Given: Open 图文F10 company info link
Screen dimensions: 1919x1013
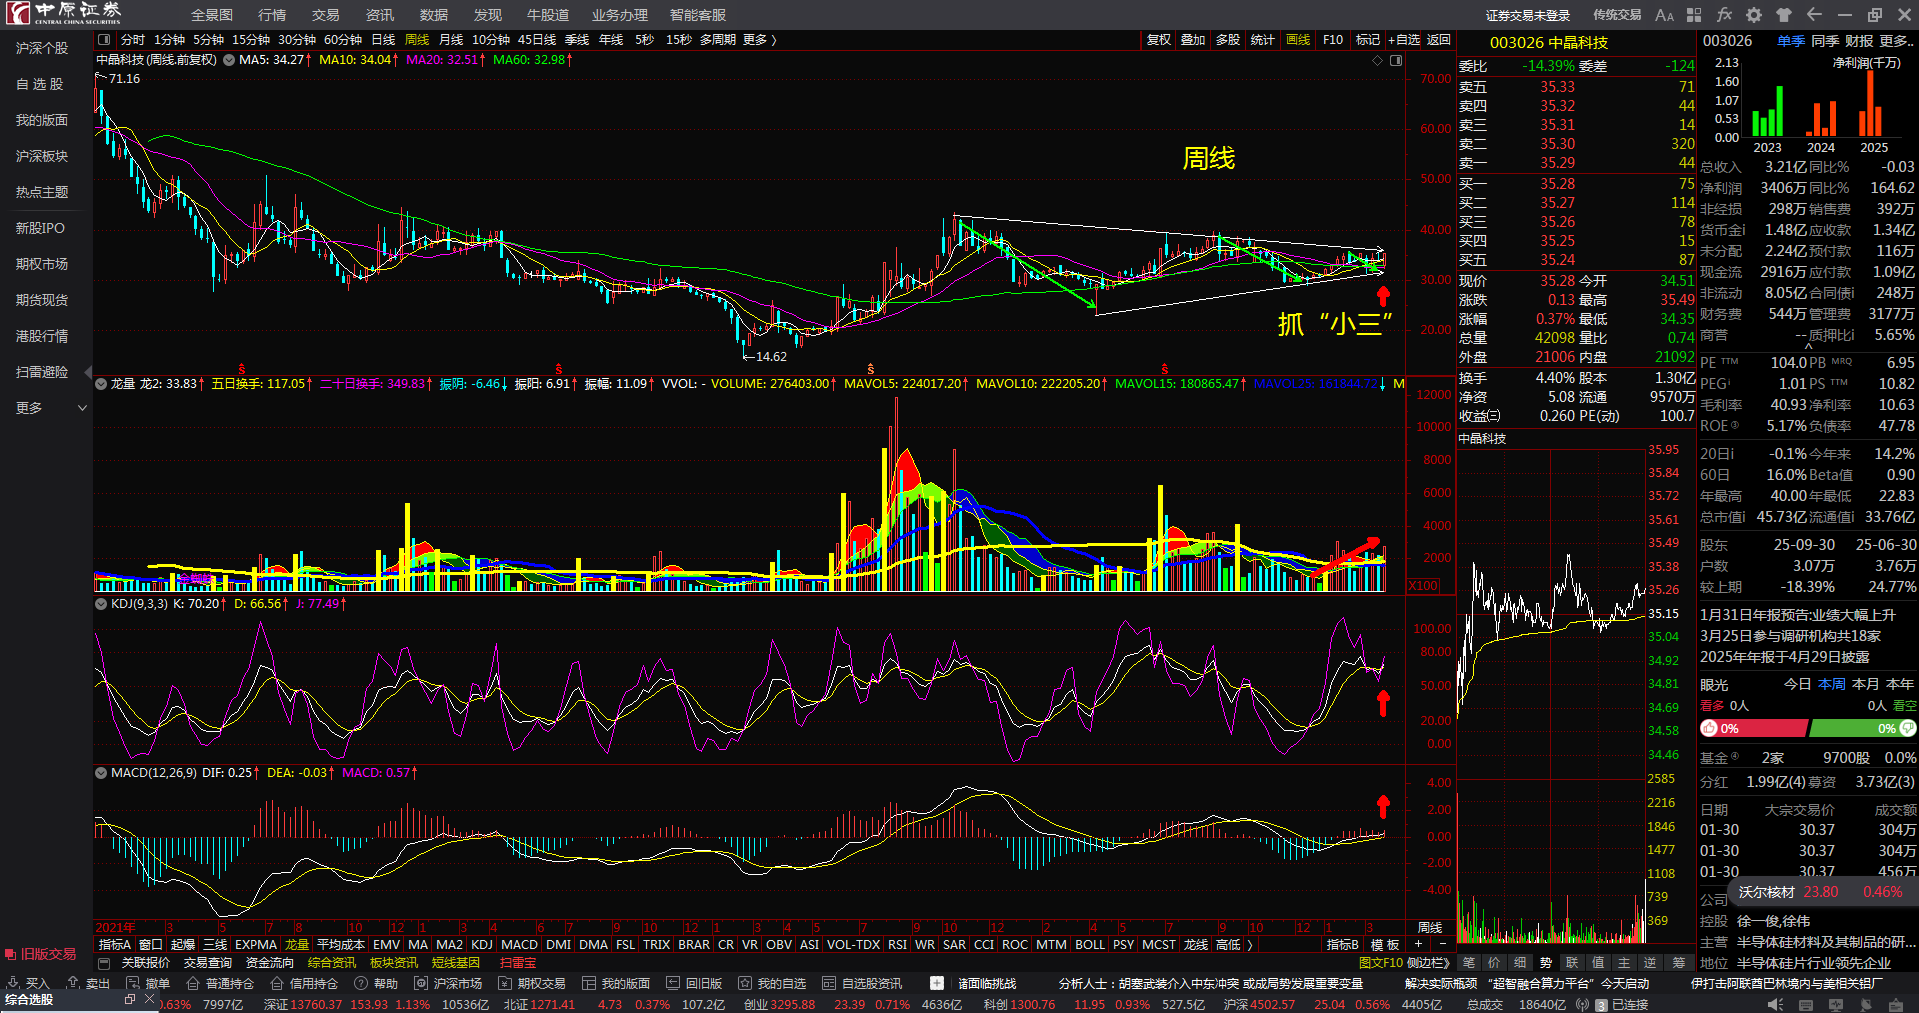Looking at the screenshot, I should [1381, 963].
